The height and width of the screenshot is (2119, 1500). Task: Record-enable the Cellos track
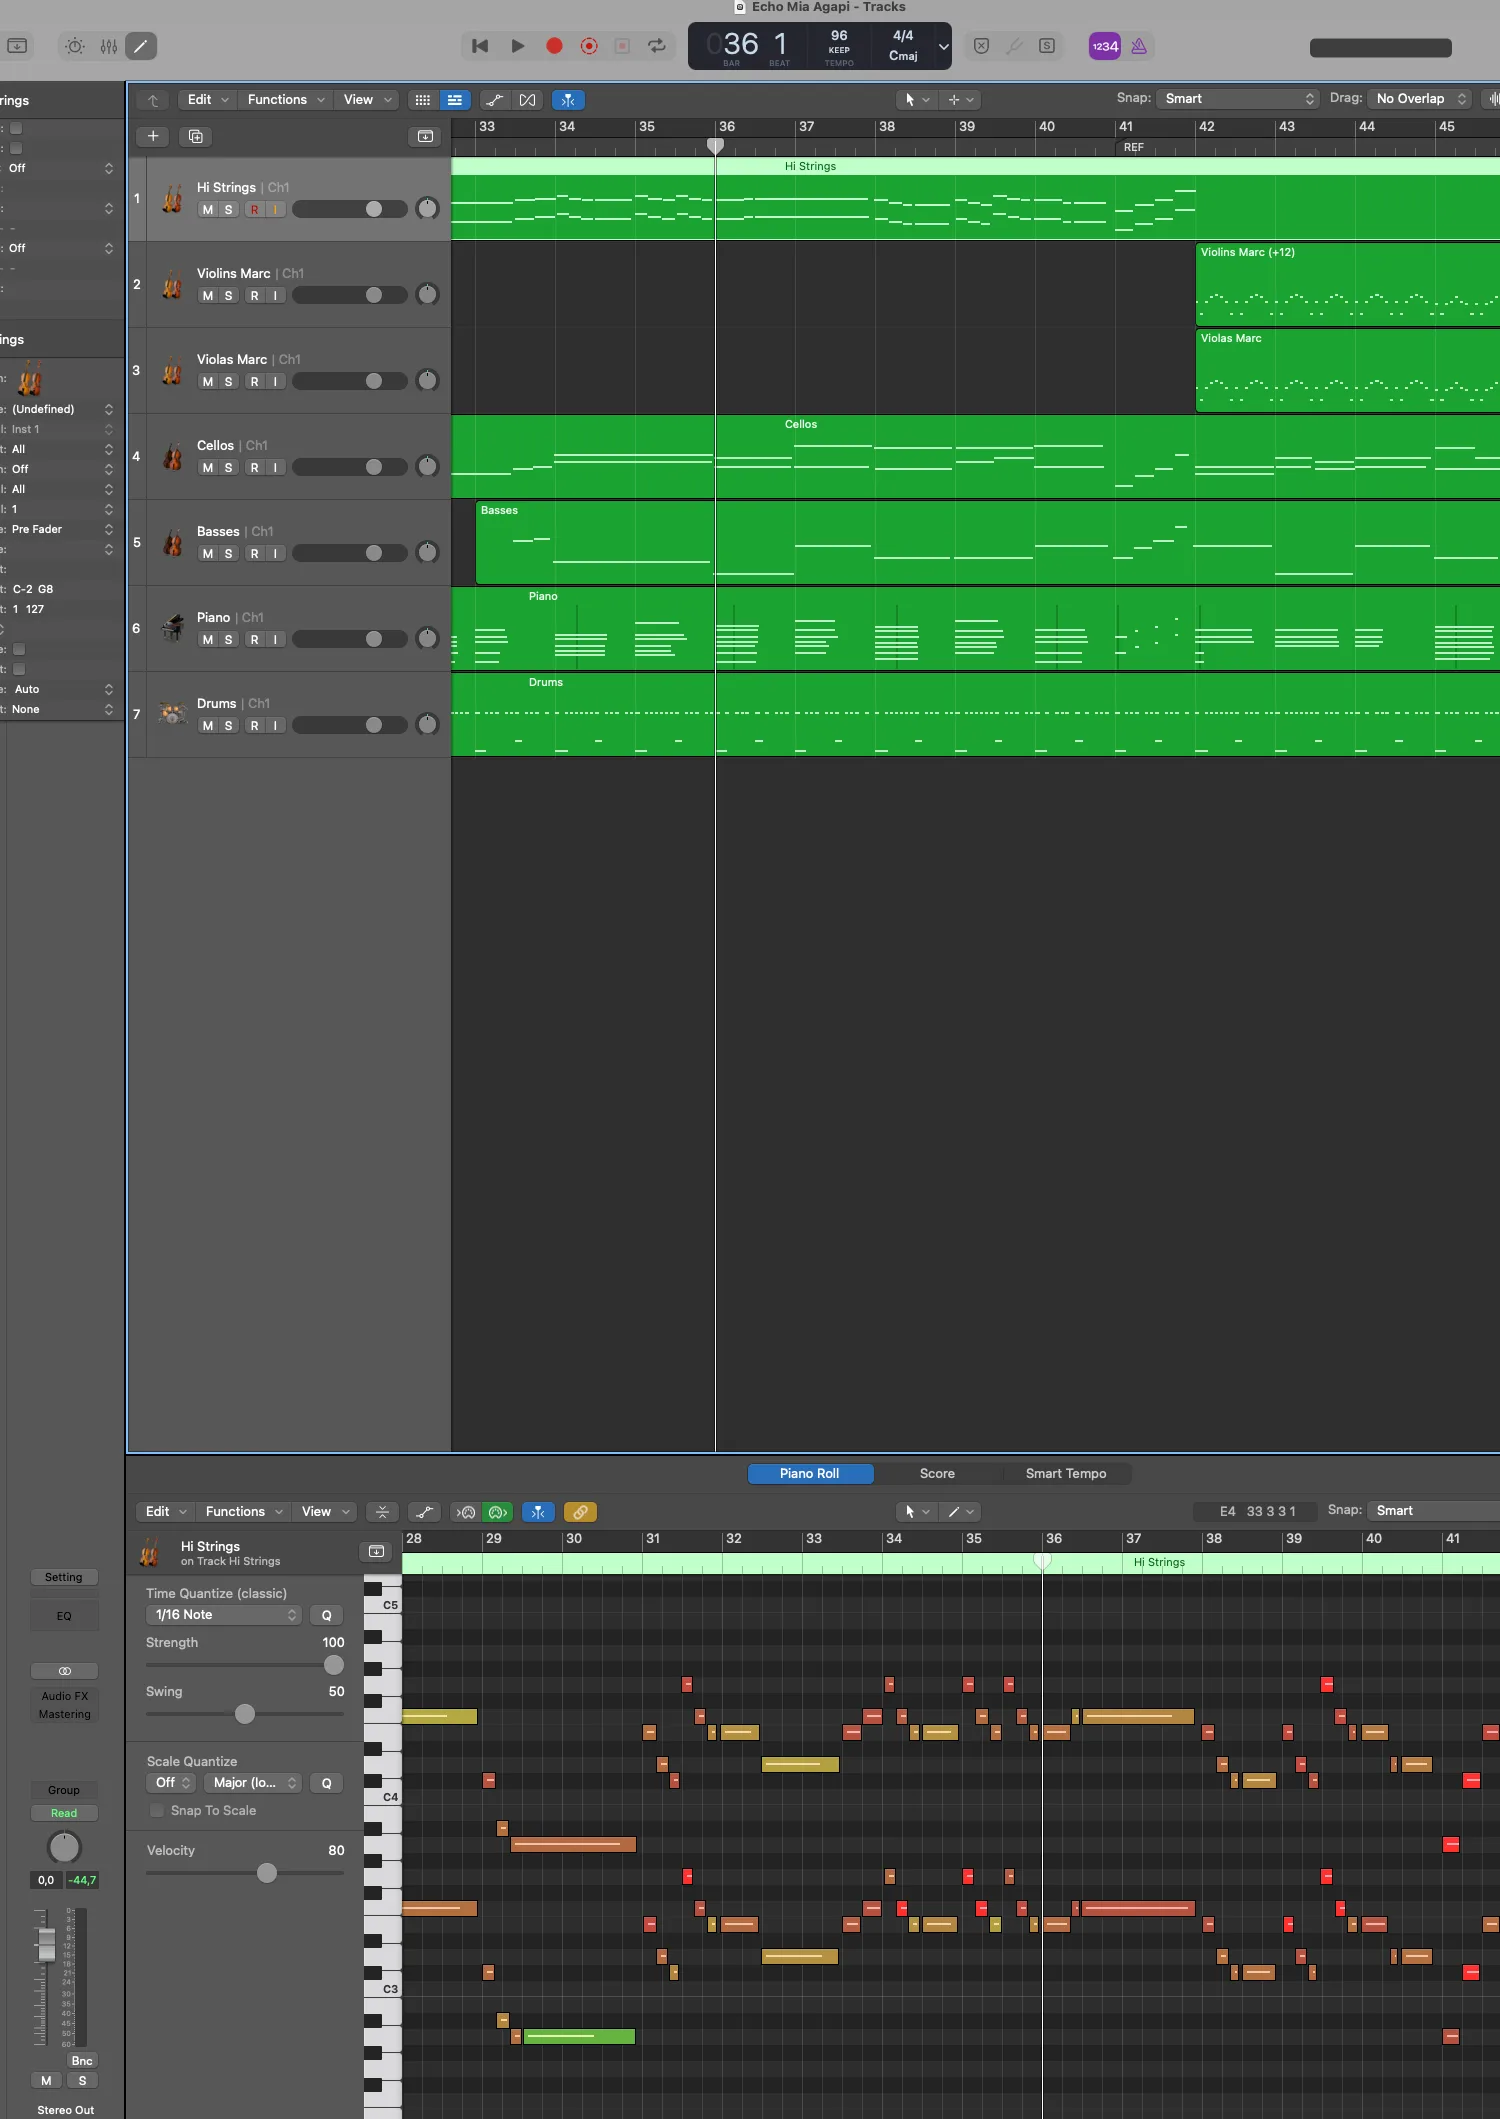(x=255, y=468)
